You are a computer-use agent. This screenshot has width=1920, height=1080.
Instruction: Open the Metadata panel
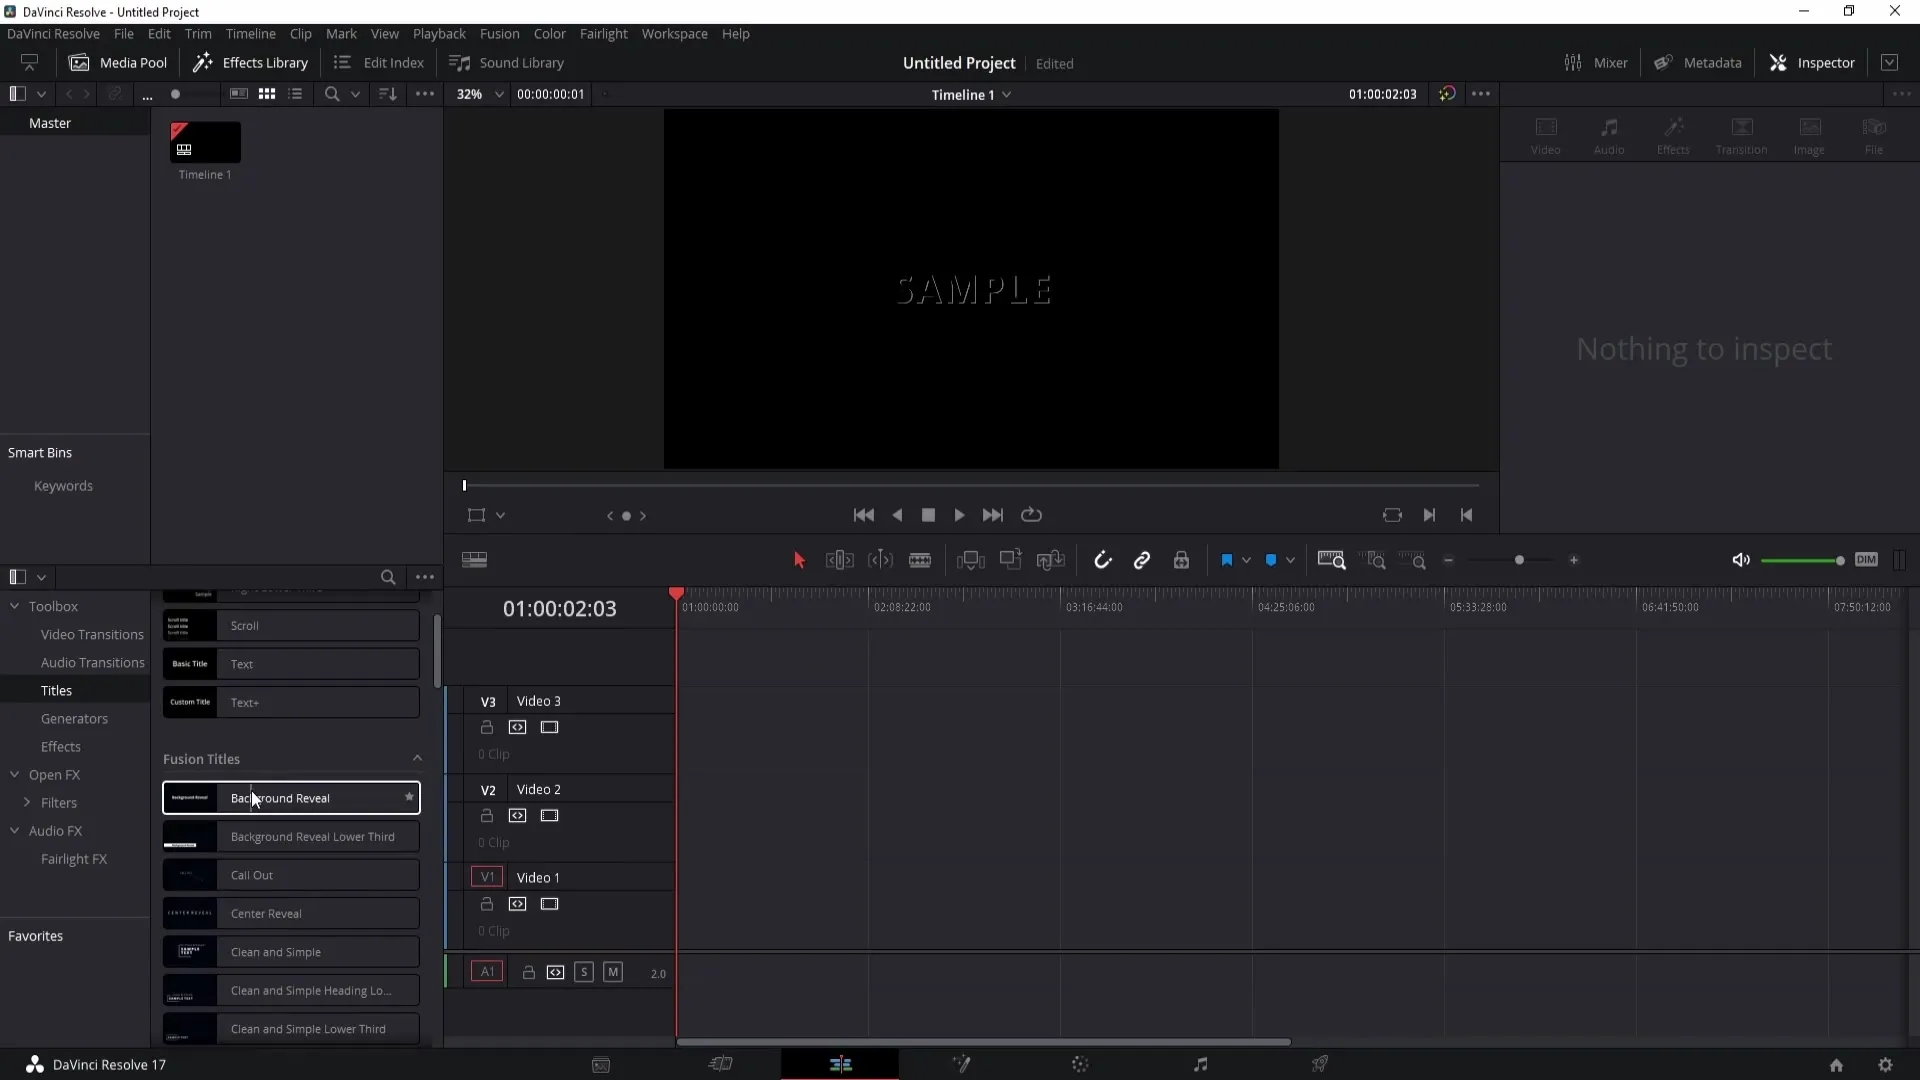(x=1697, y=62)
